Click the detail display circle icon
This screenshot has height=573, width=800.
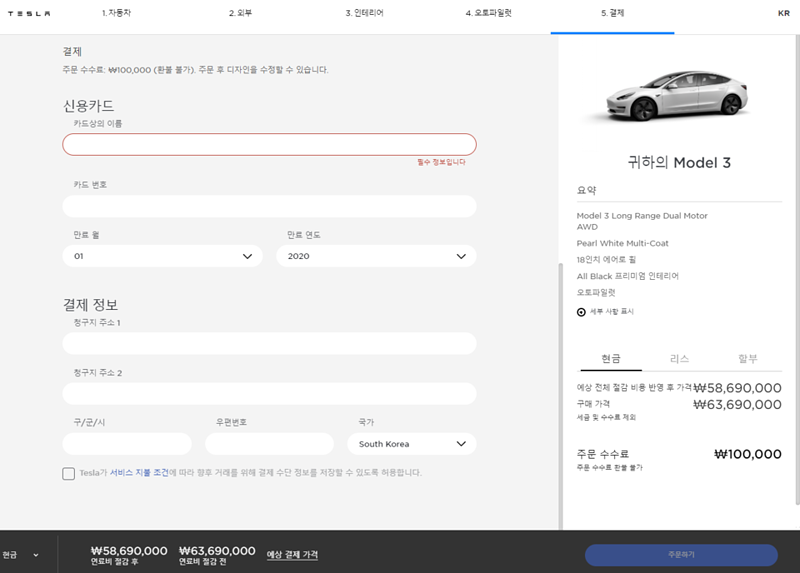[581, 312]
